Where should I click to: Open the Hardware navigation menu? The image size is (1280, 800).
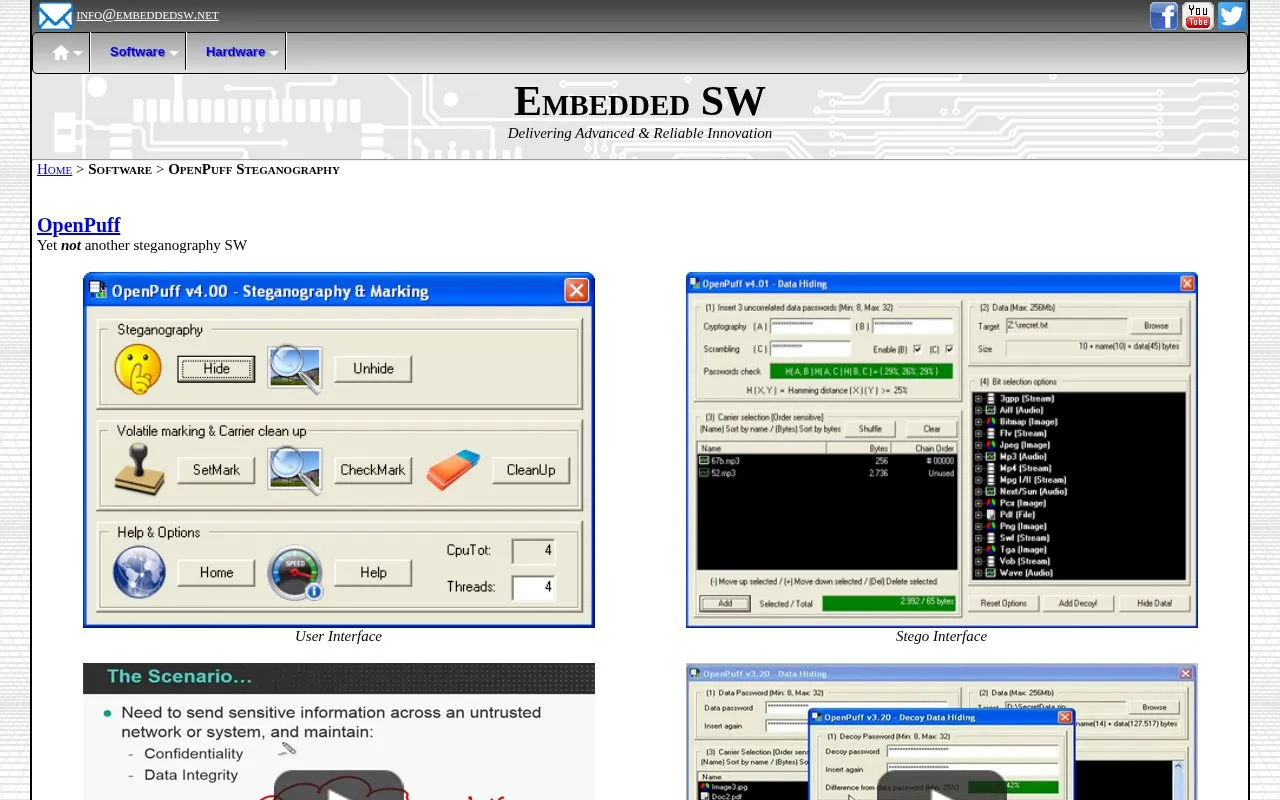point(236,52)
